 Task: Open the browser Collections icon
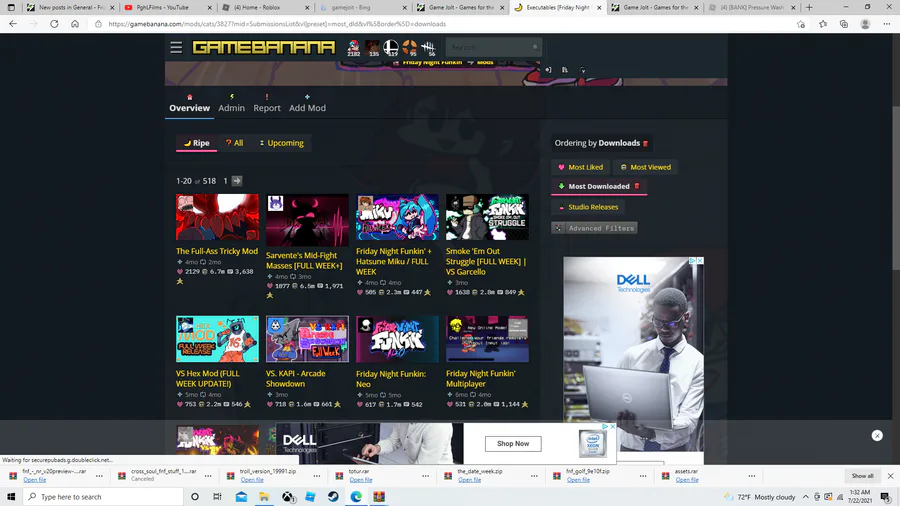coord(844,24)
